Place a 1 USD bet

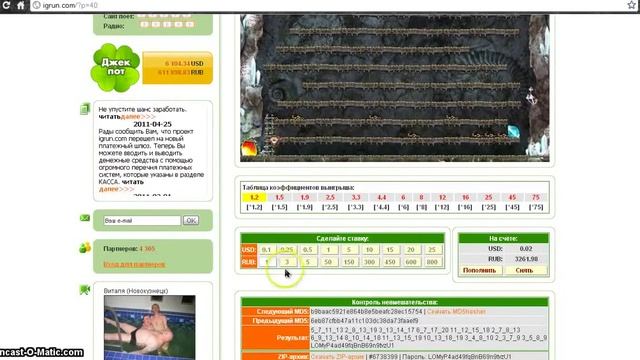328,249
